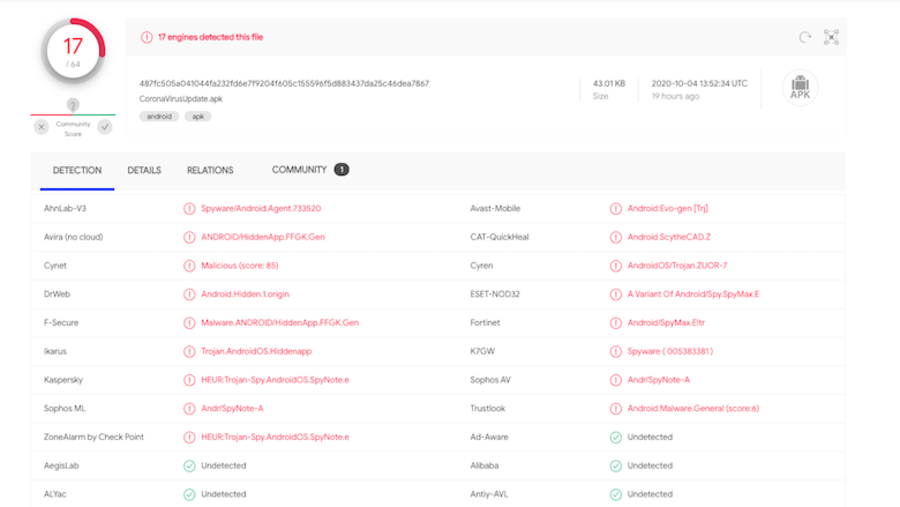Click the Cynet warning icon
This screenshot has width=900, height=507.
tap(189, 266)
